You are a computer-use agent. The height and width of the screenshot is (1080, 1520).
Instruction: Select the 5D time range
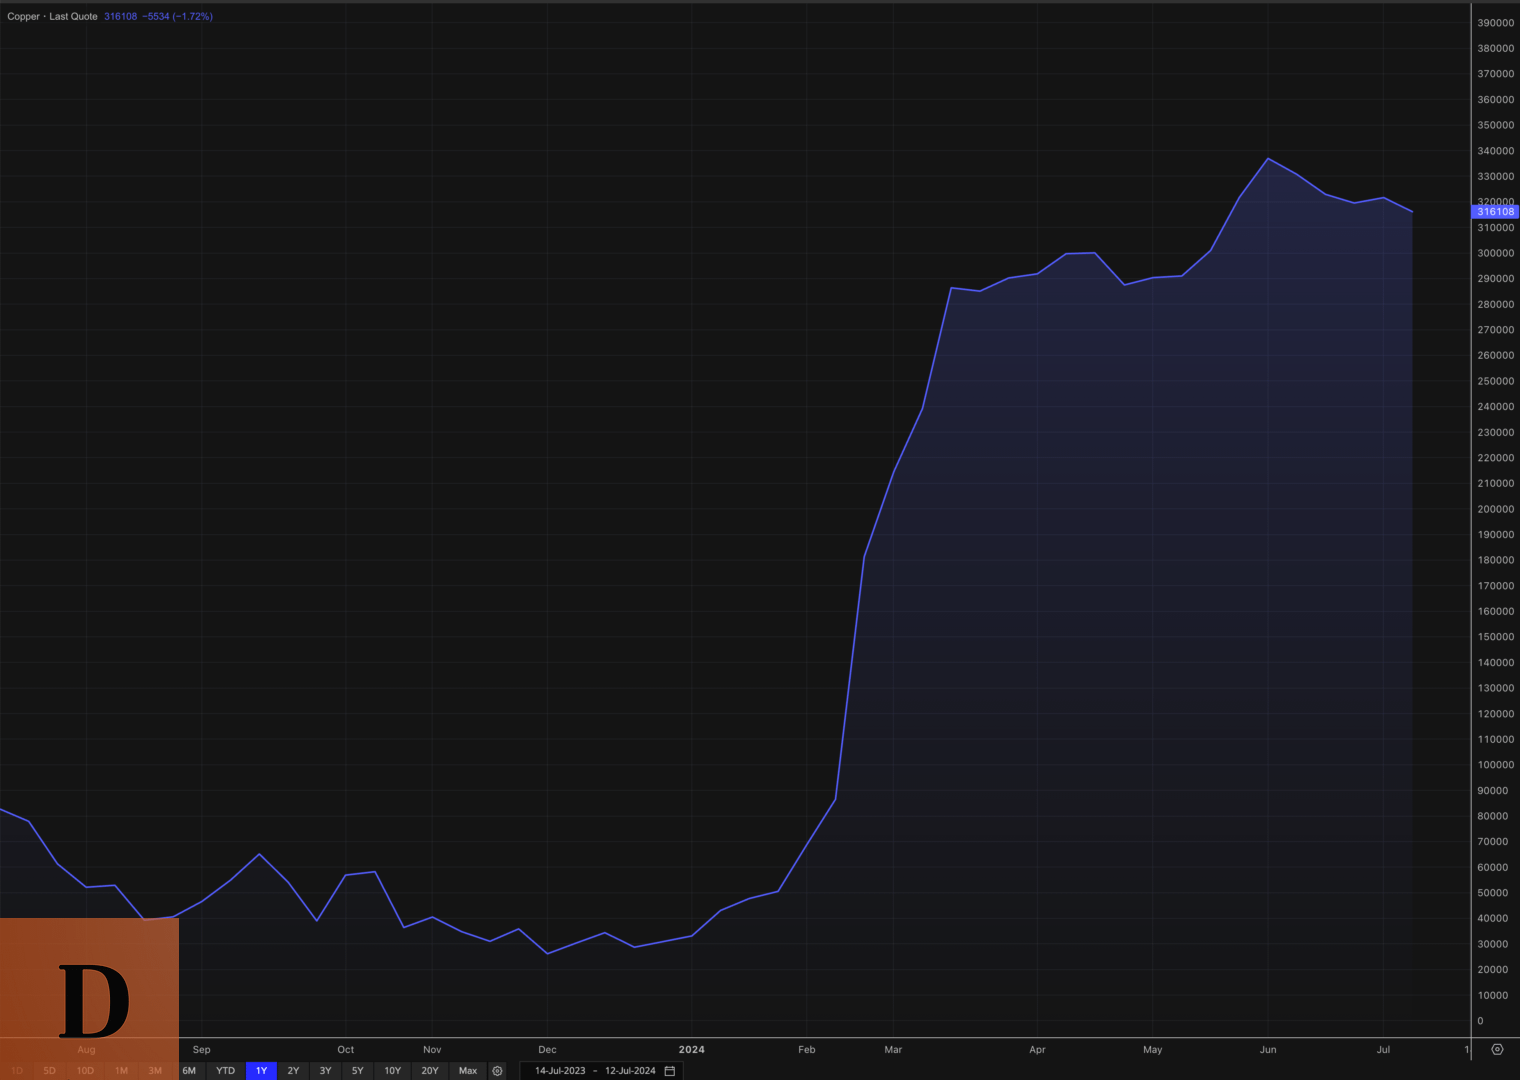49,1071
